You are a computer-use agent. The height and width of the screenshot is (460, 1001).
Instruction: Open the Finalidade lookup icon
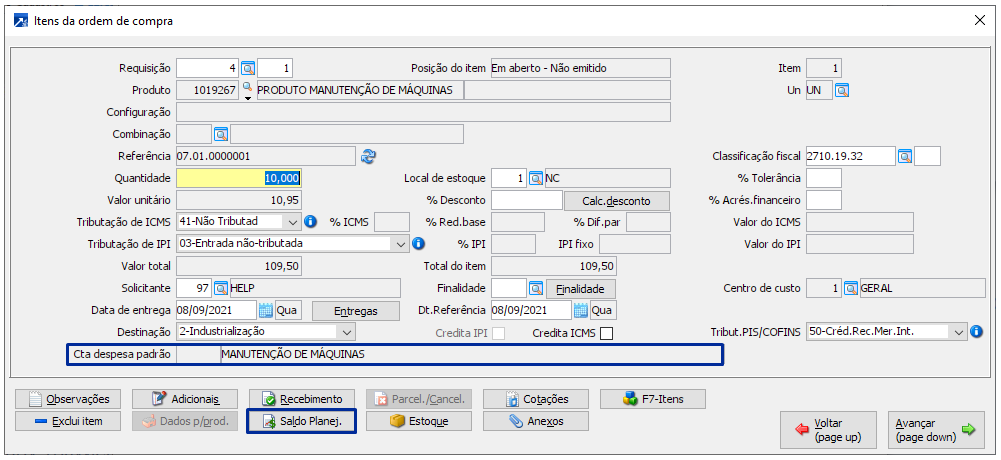536,288
